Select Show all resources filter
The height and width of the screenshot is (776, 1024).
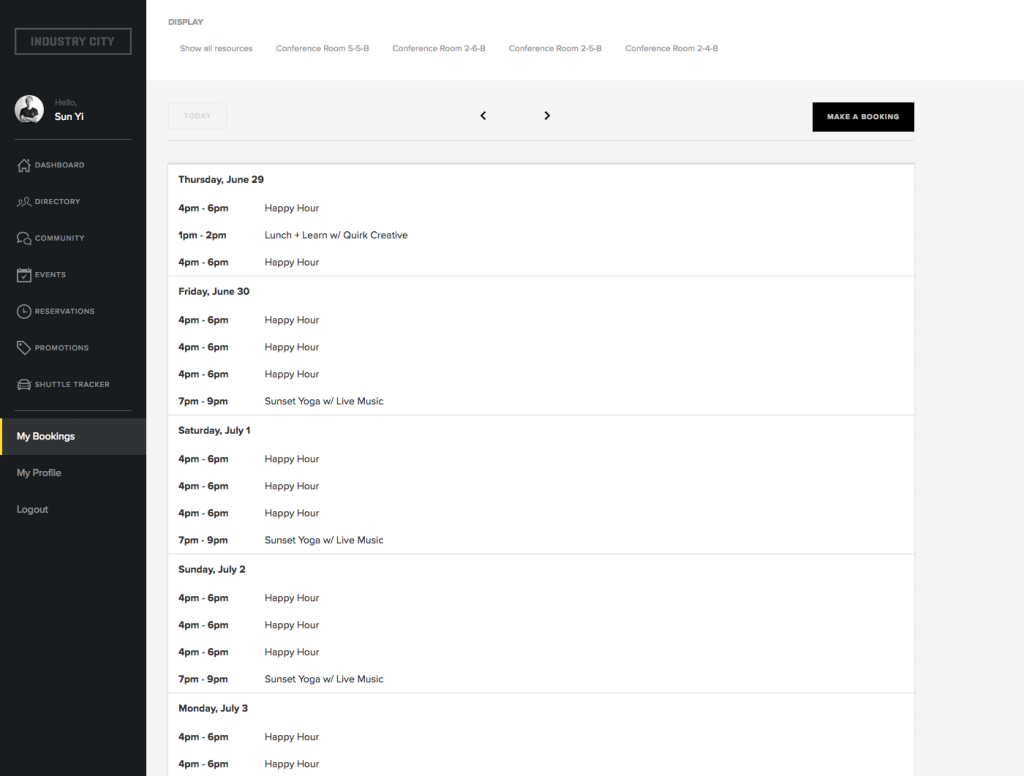216,48
